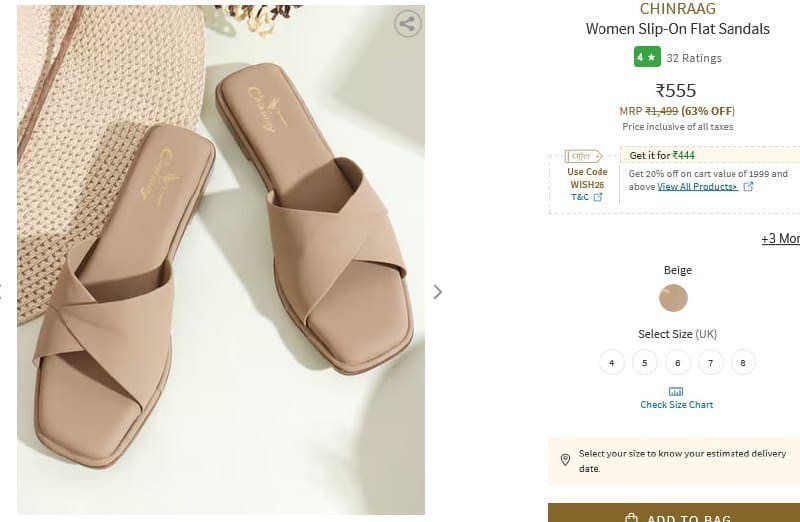
Task: Add the sandals to bag
Action: coord(674,513)
